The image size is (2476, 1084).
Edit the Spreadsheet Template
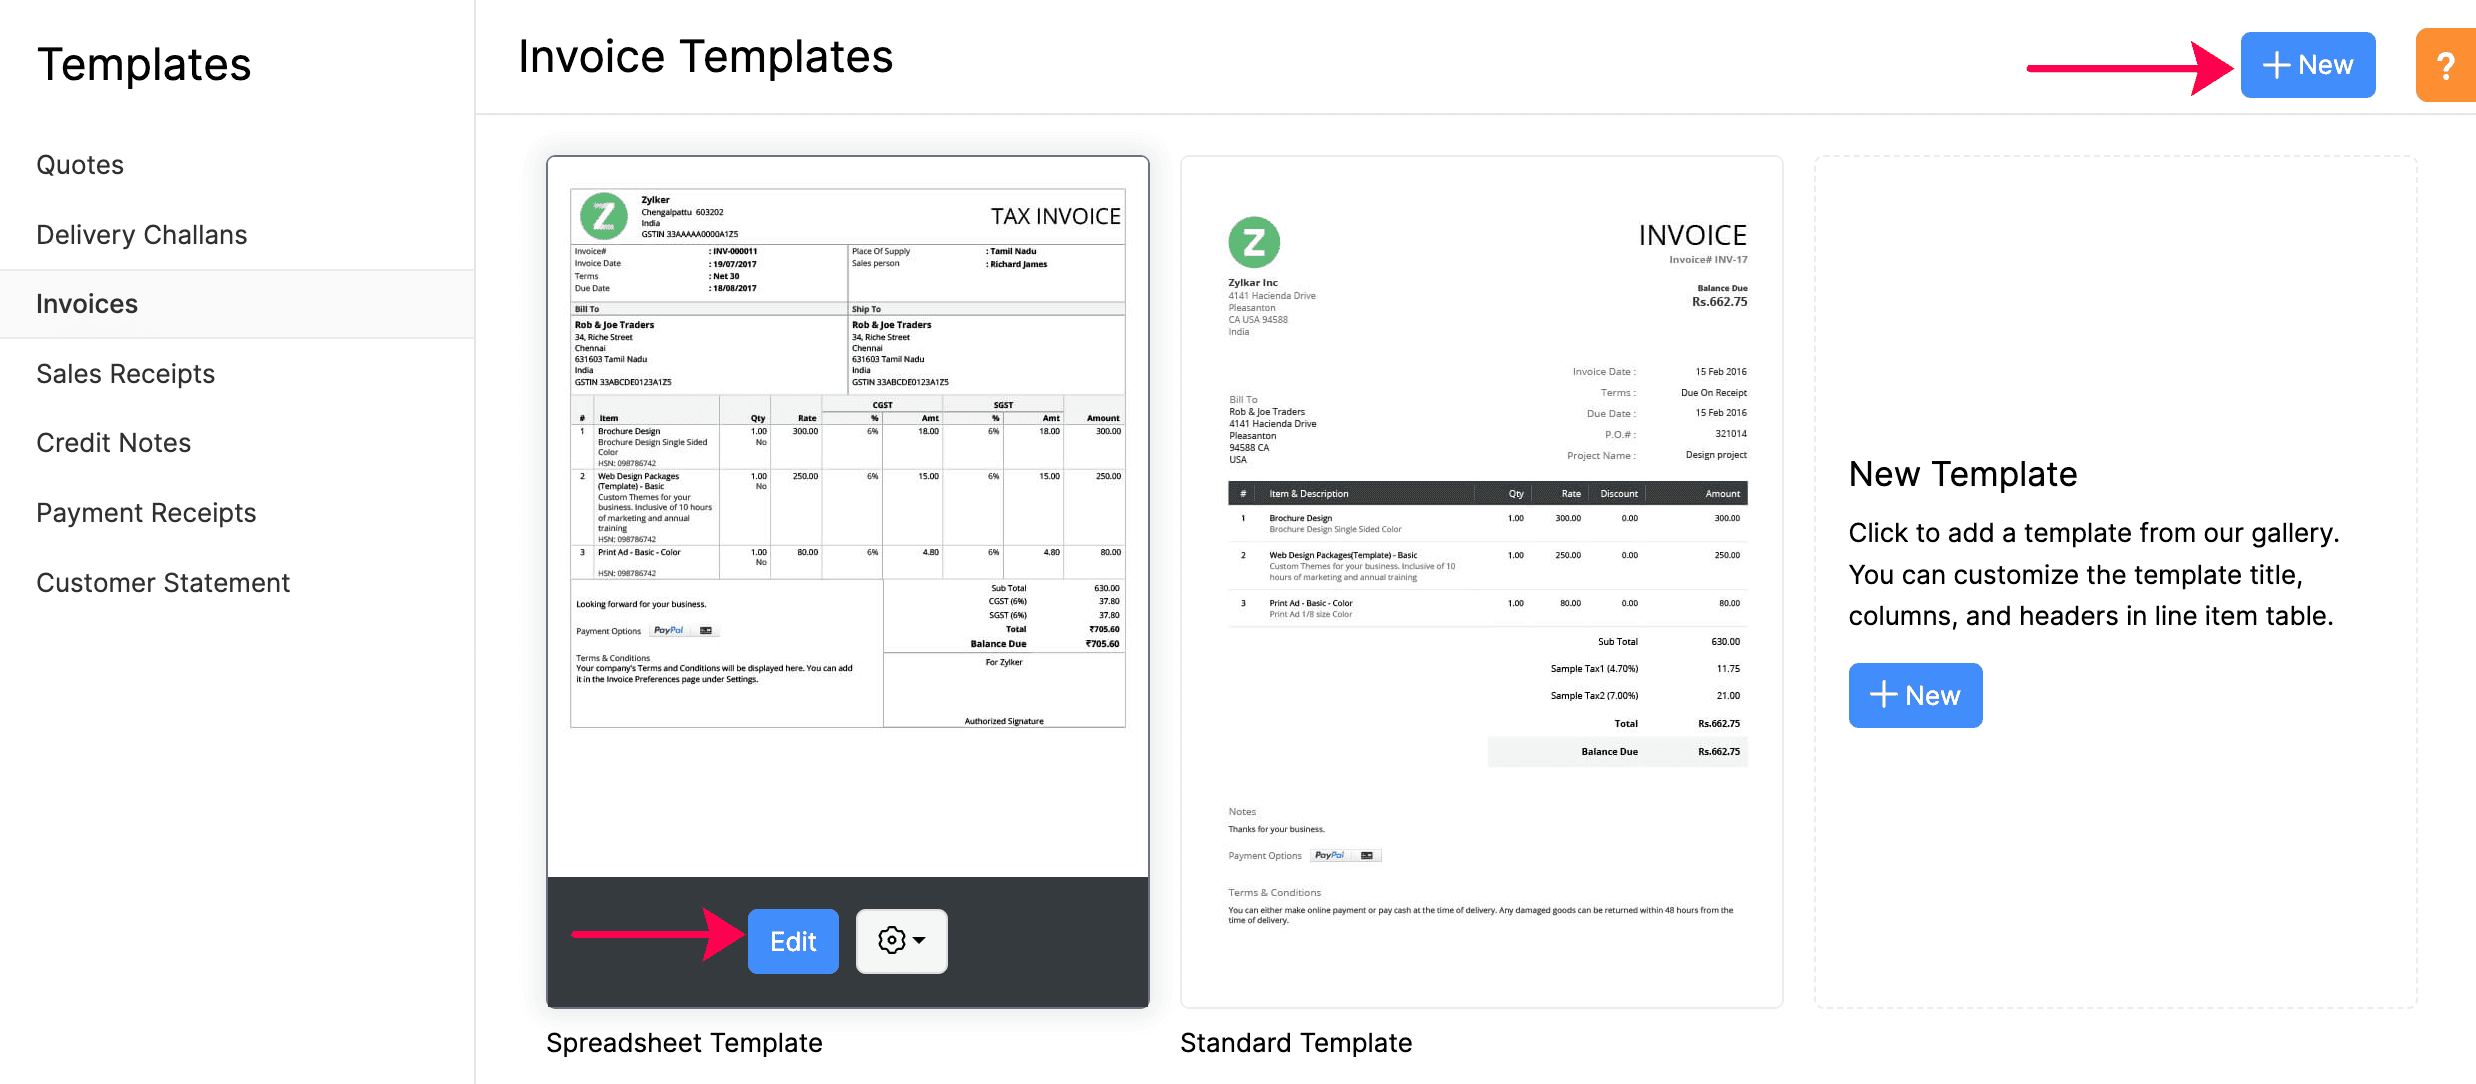pyautogui.click(x=792, y=940)
